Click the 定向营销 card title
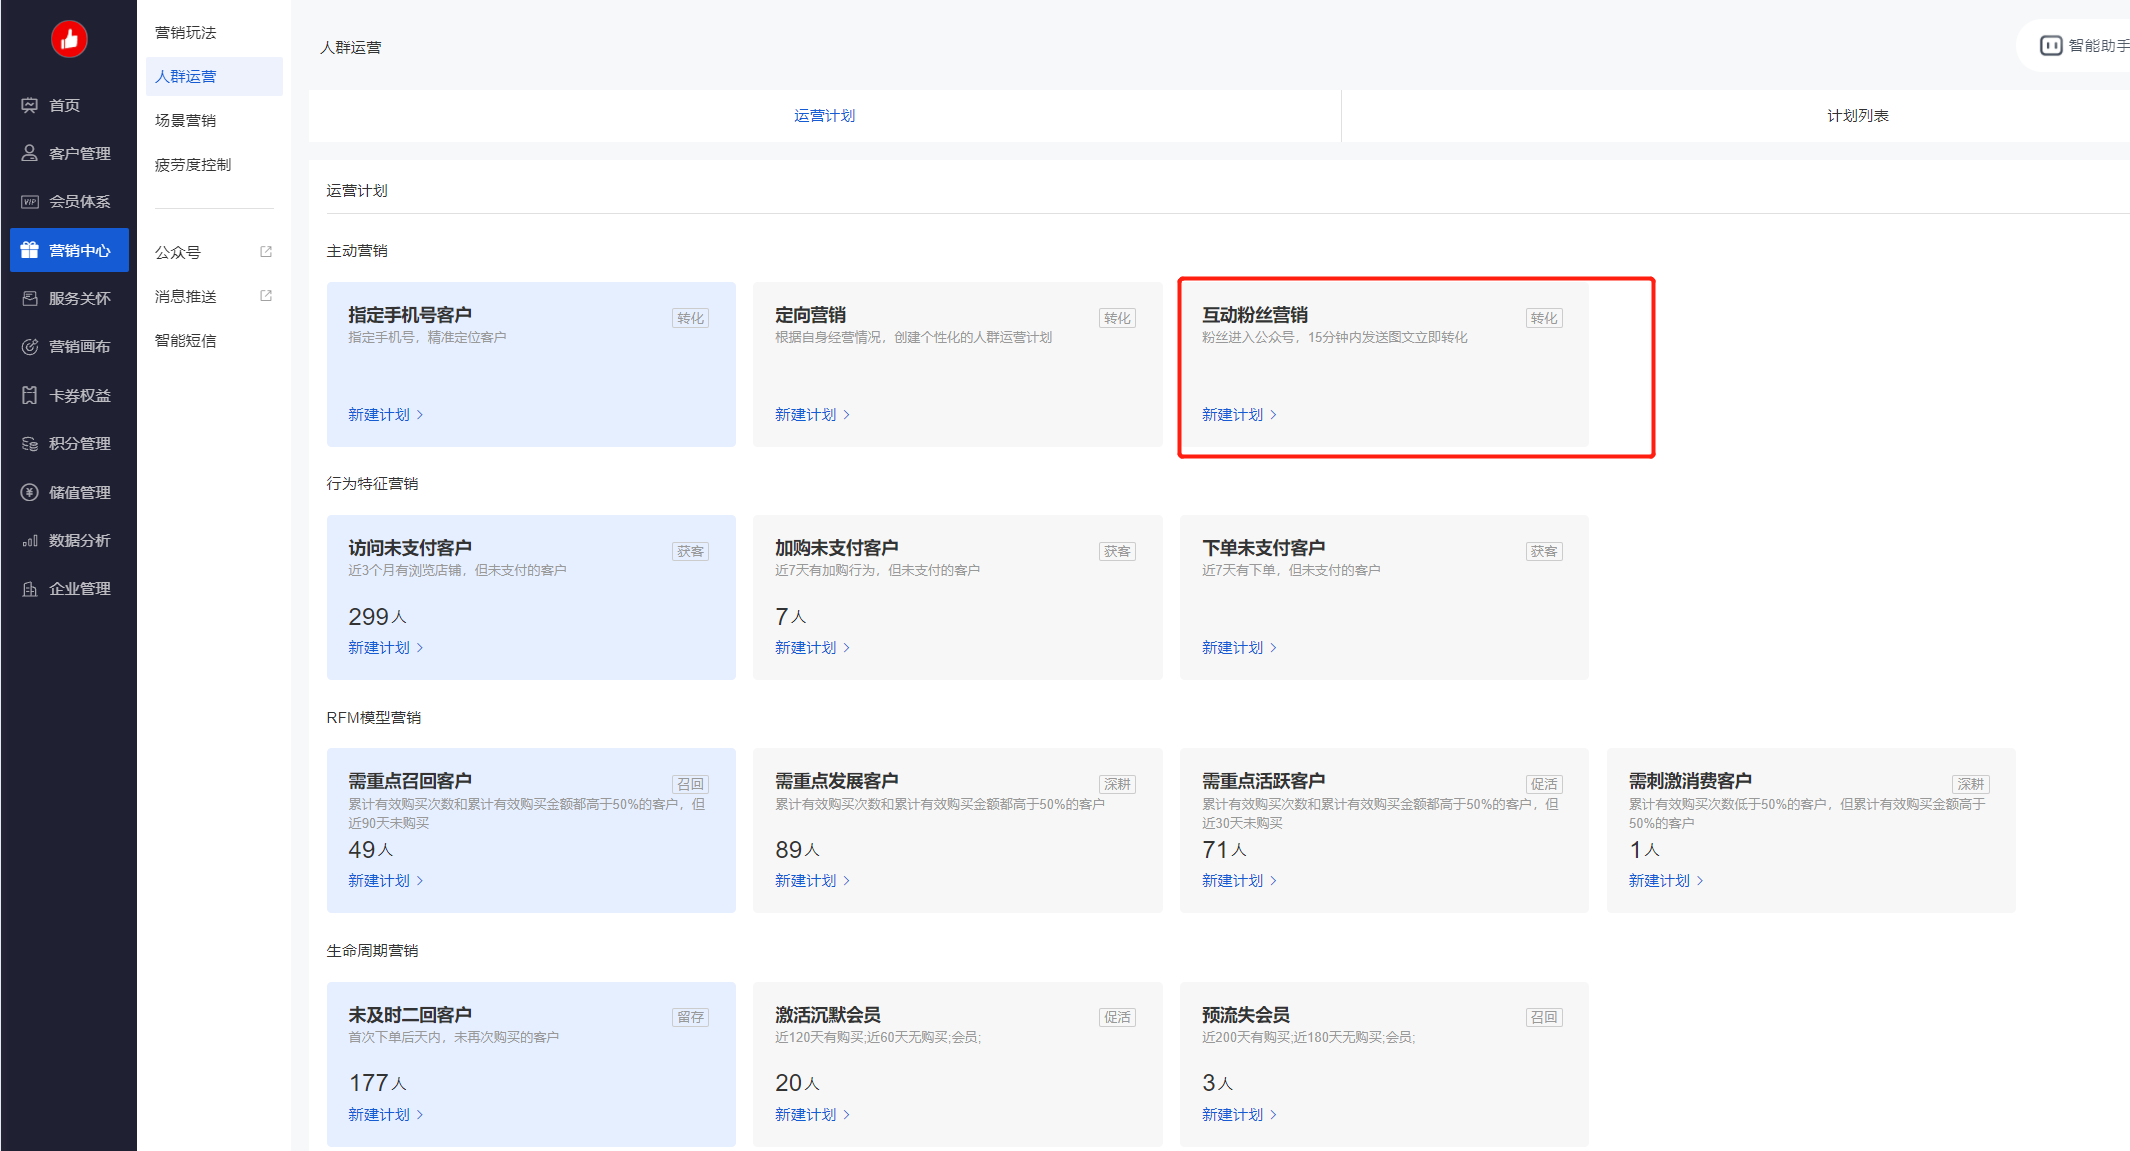 click(x=811, y=315)
